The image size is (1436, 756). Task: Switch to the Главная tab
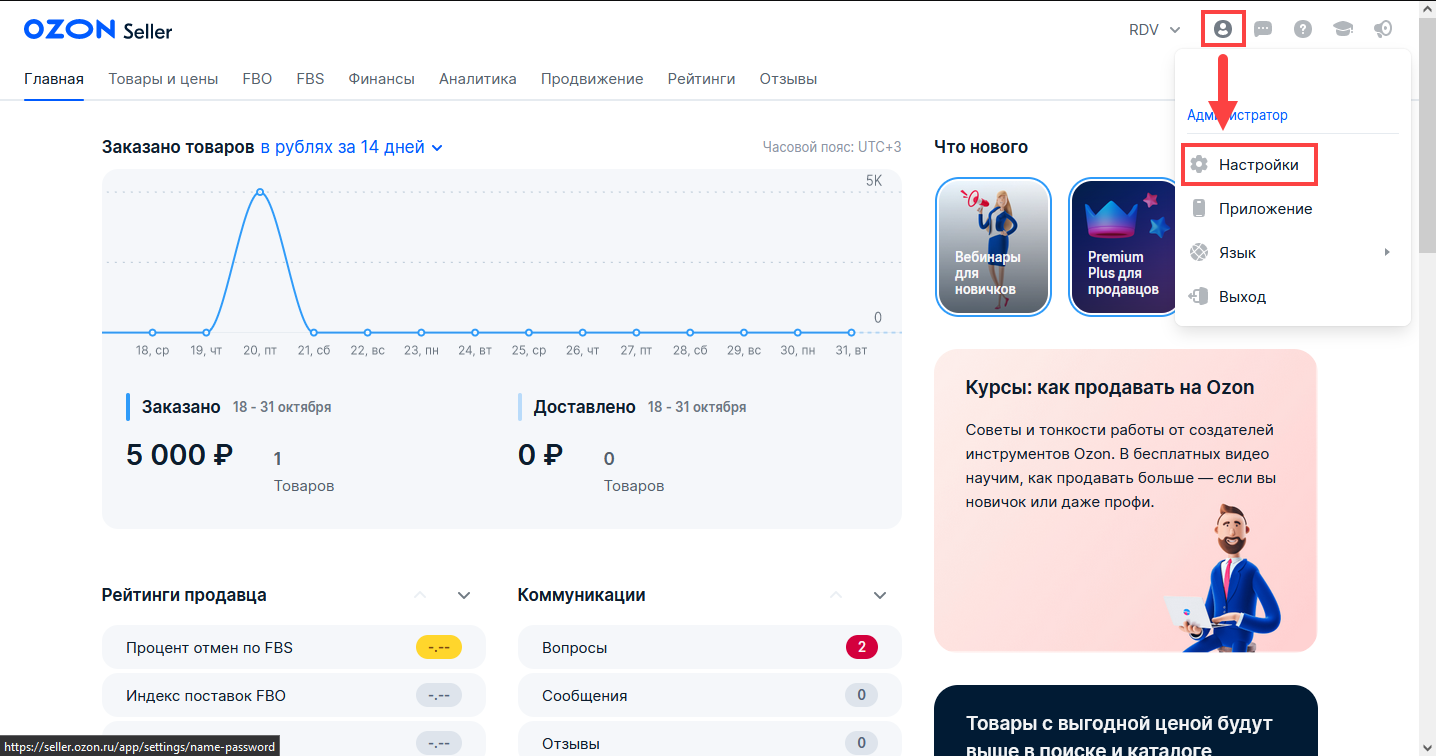54,79
